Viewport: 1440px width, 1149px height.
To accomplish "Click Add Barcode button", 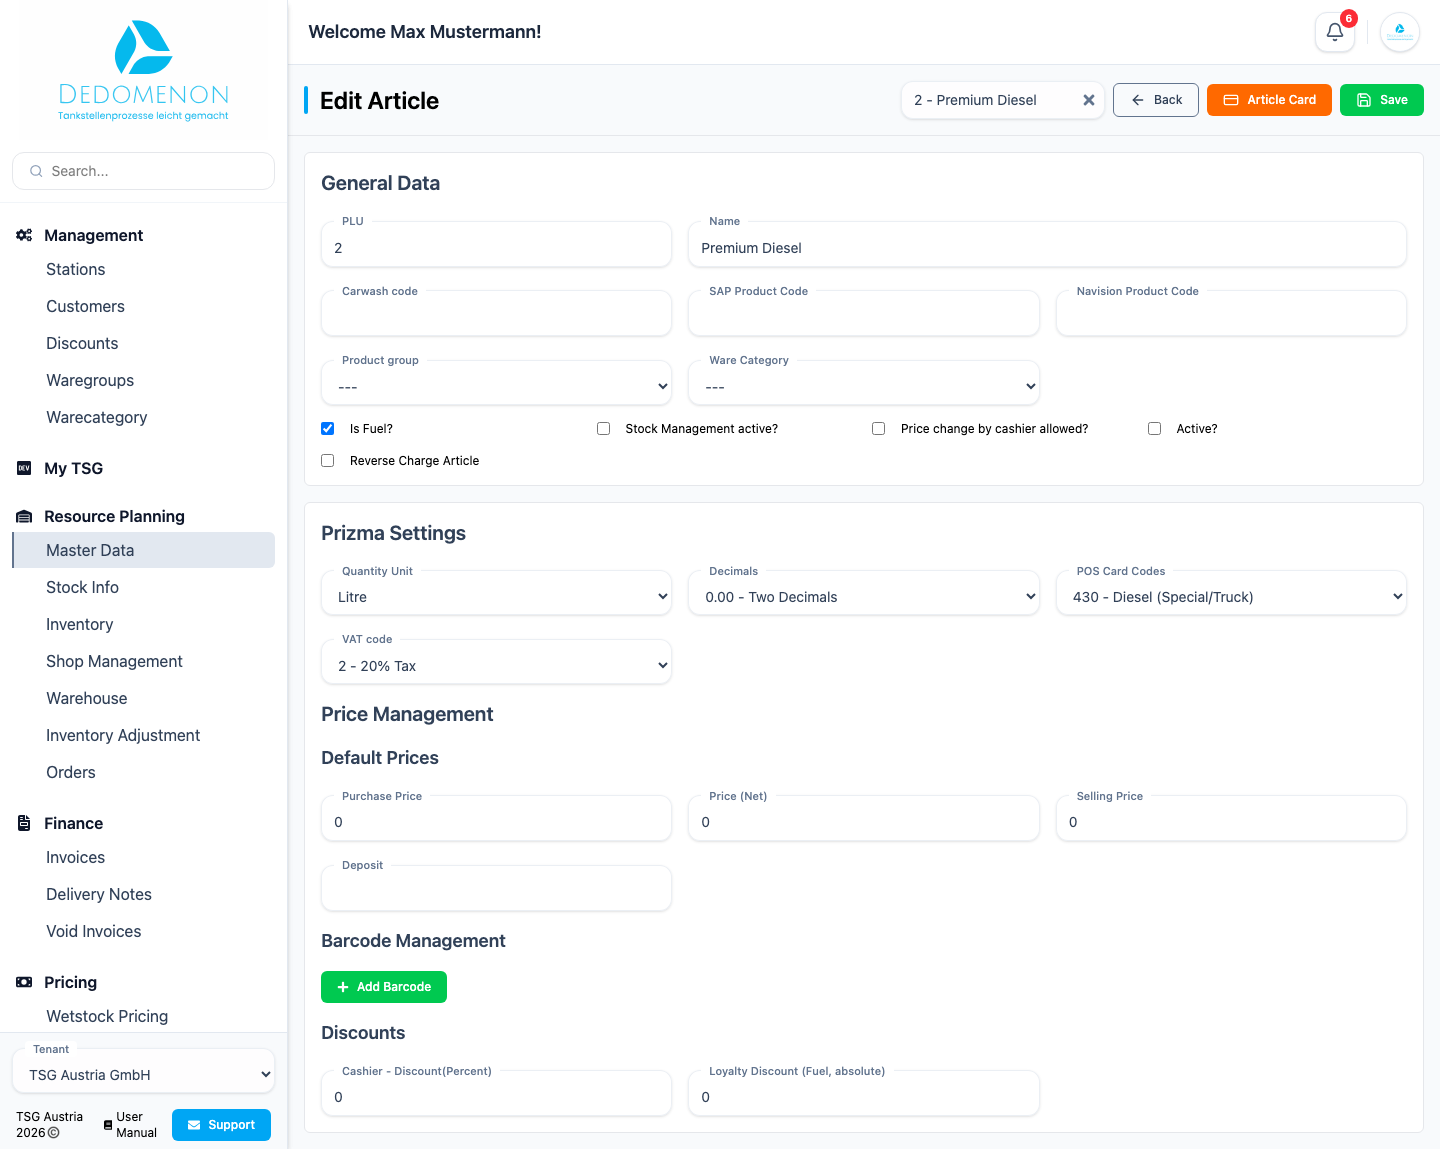I will click(384, 987).
